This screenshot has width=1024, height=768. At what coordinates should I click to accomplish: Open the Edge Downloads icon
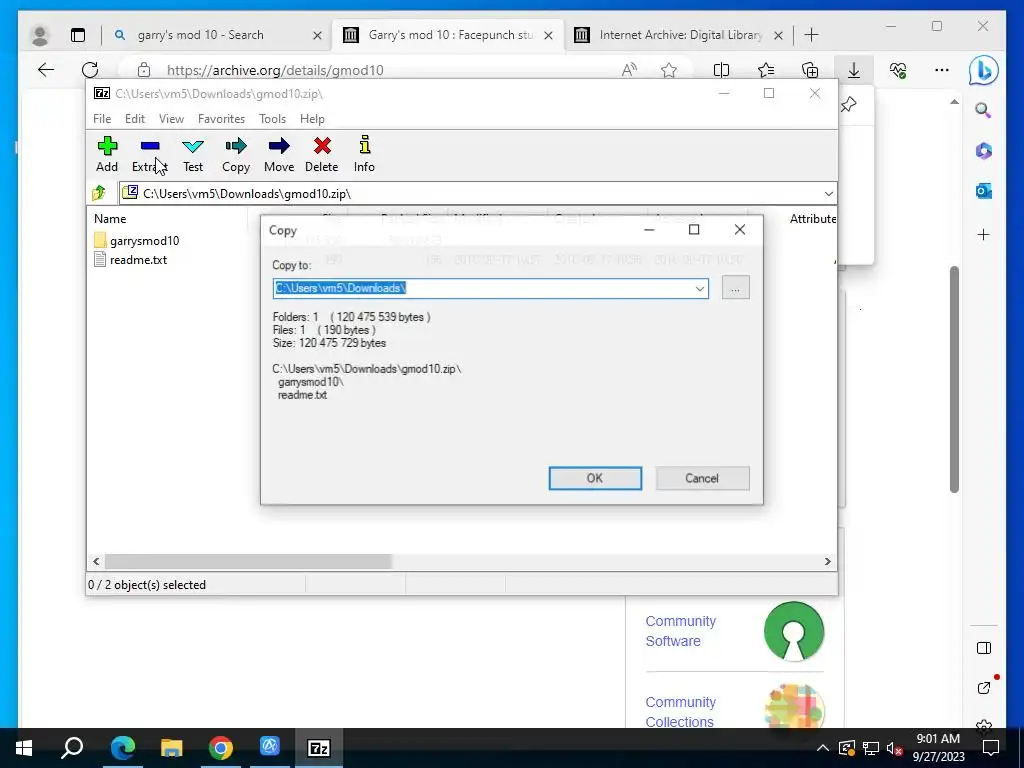pos(854,70)
